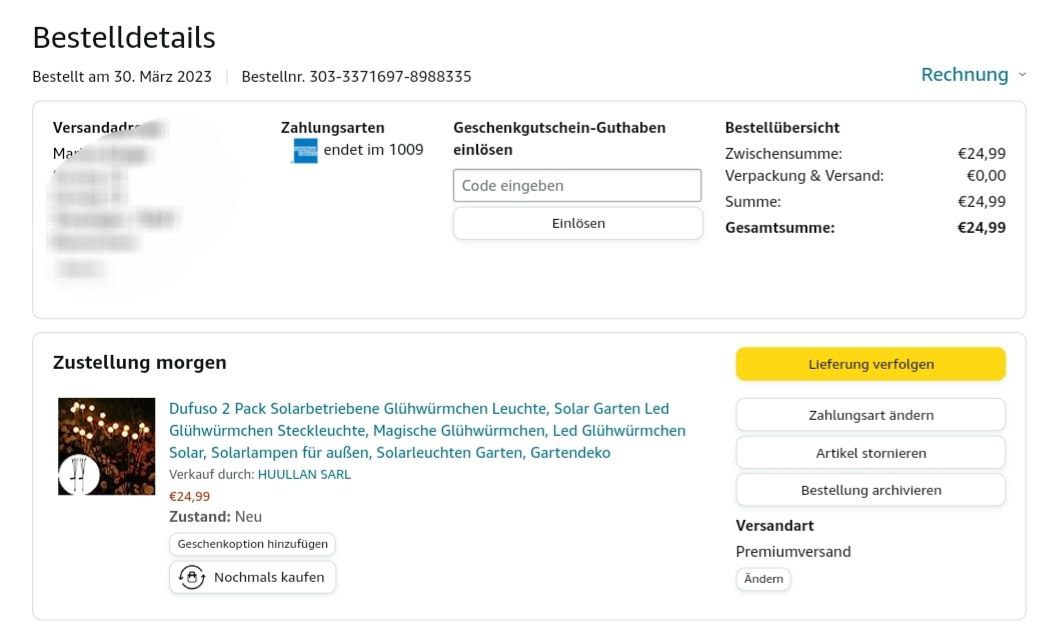Click Zahlungsart ändern button
This screenshot has width=1044, height=631.
[870, 415]
